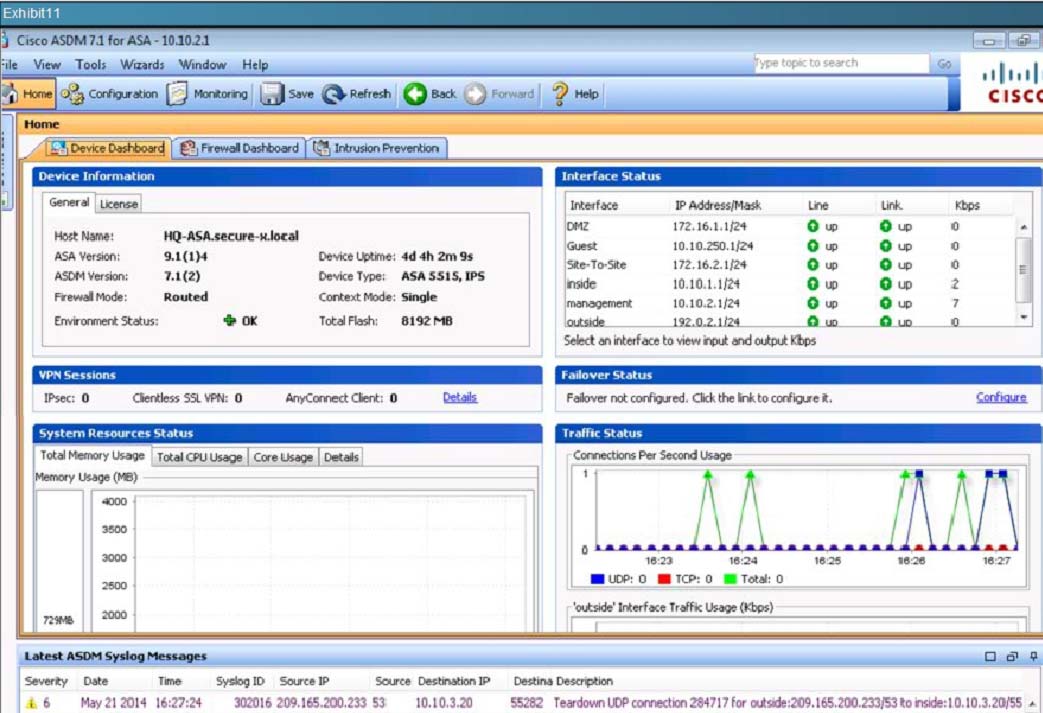The height and width of the screenshot is (713, 1043).
Task: Click the Cisco logo
Action: point(1011,83)
